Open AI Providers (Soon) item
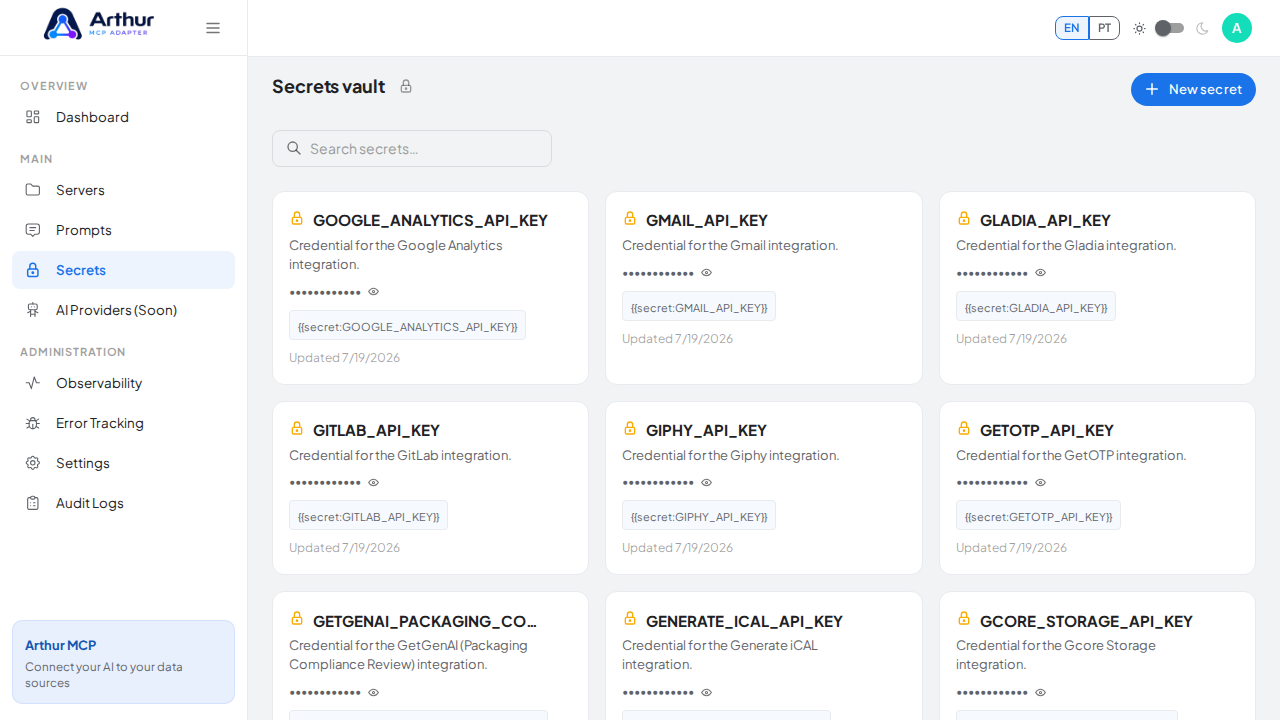This screenshot has width=1280, height=720. (123, 310)
